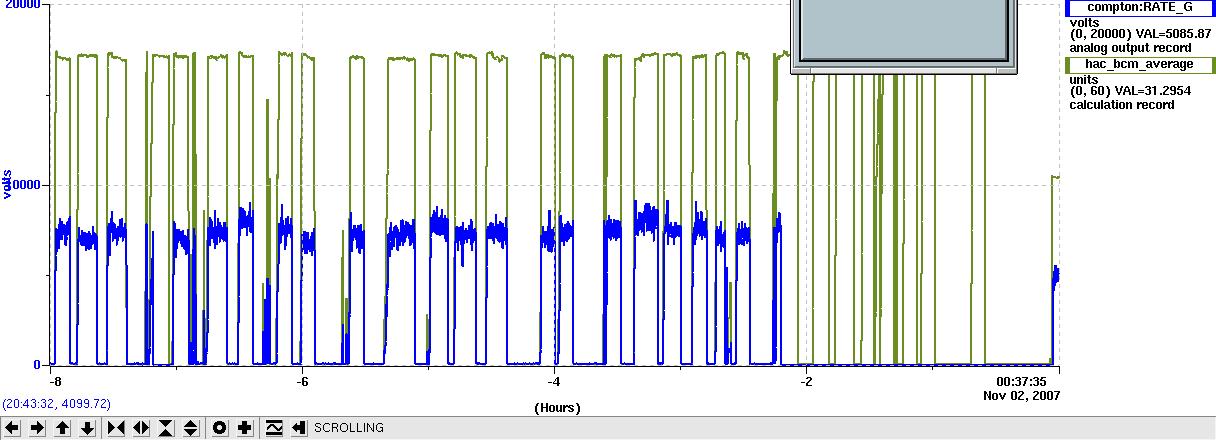This screenshot has width=1216, height=440.
Task: Click the 'Nov 02, 2007' date label
Action: click(1022, 395)
